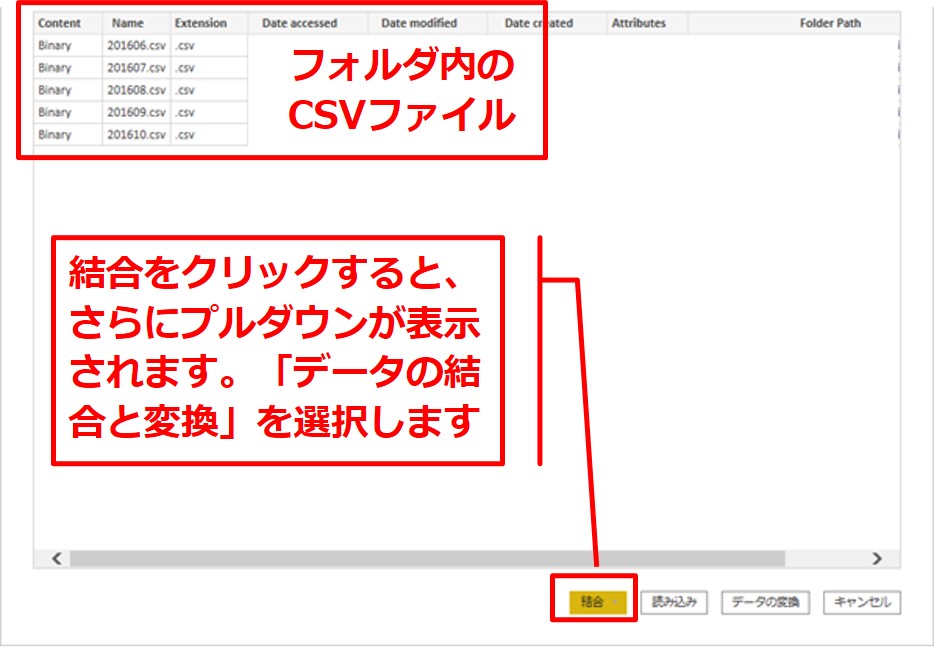Click the Binary cell in first row
Viewport: 934px width, 647px height.
pyautogui.click(x=55, y=46)
